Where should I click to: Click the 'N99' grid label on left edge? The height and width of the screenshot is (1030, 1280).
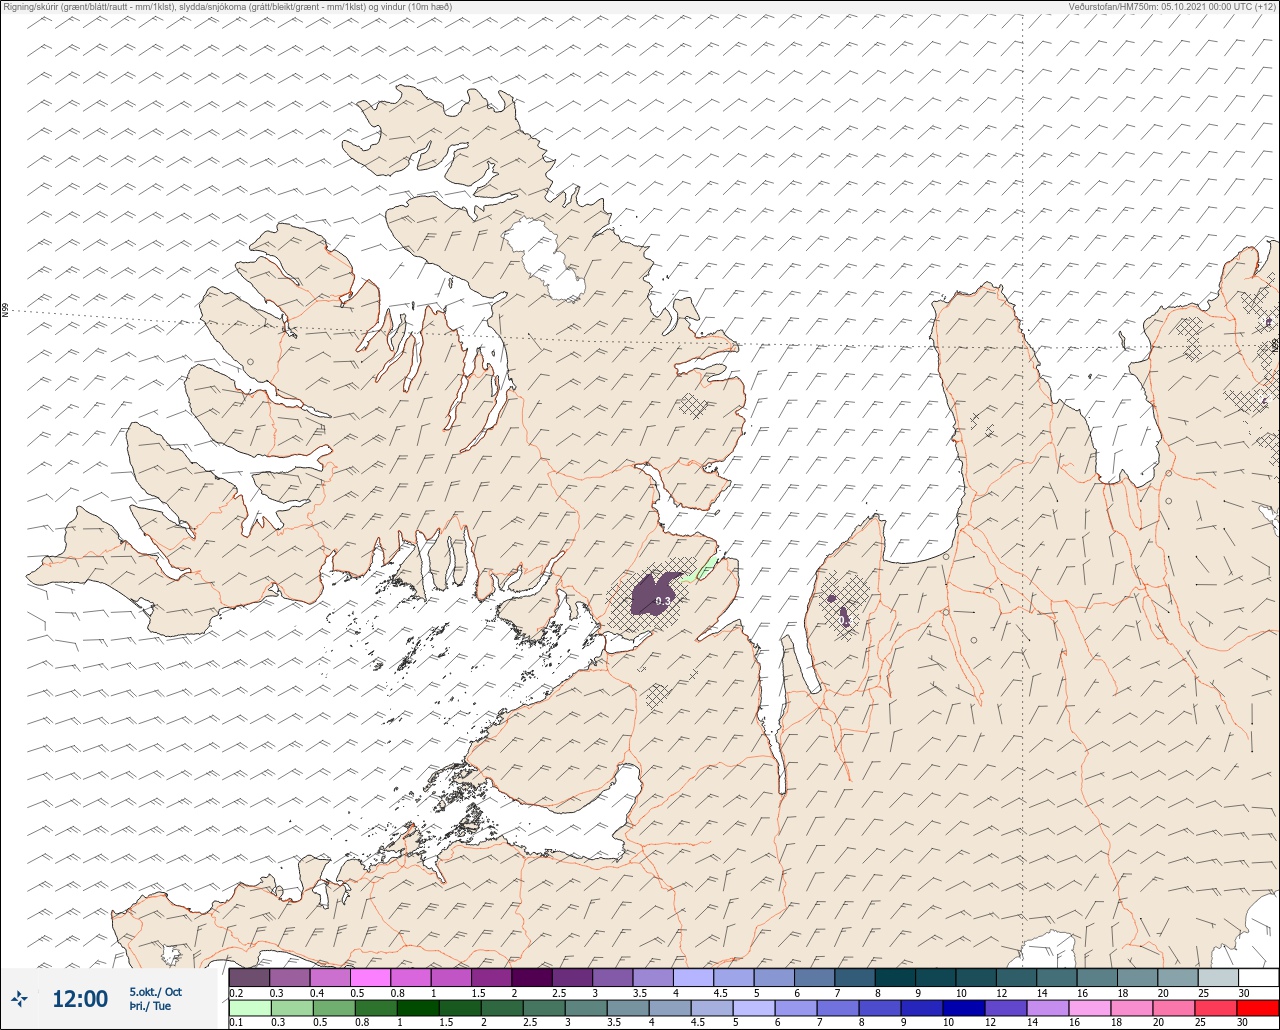point(5,311)
